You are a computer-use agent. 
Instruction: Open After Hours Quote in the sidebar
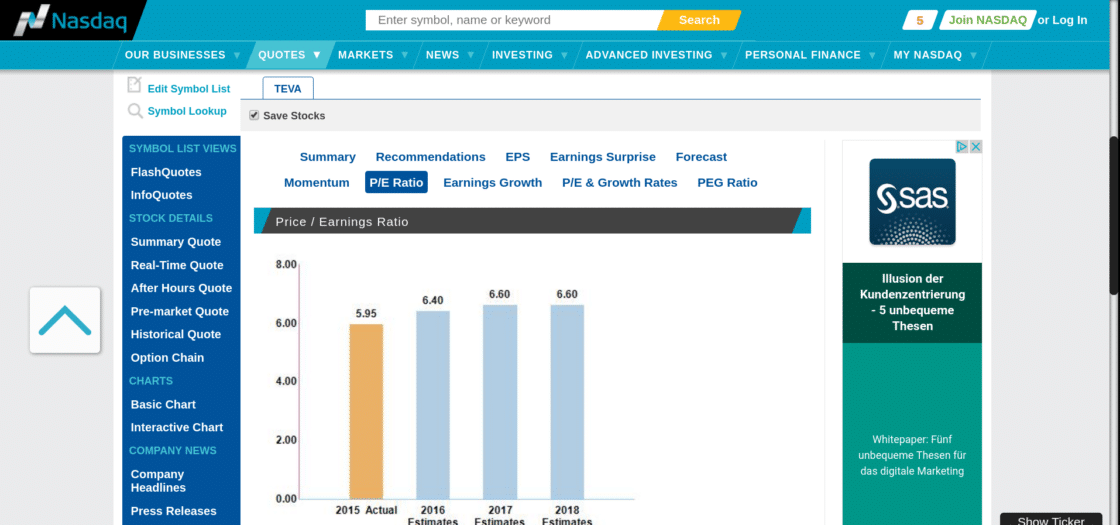click(181, 288)
